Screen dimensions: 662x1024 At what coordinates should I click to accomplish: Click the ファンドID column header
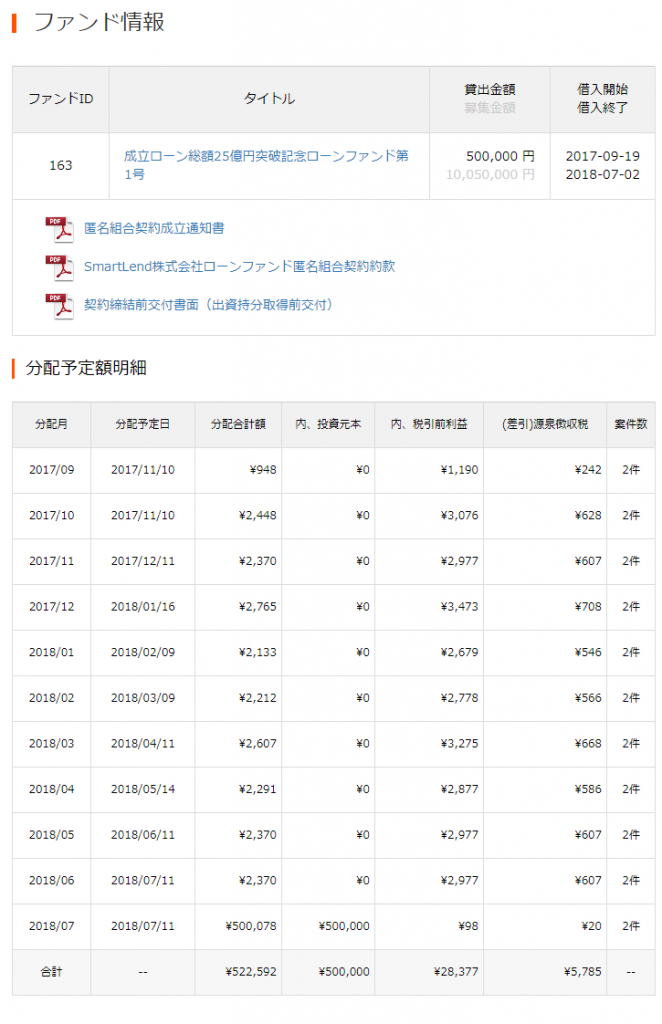pyautogui.click(x=60, y=99)
